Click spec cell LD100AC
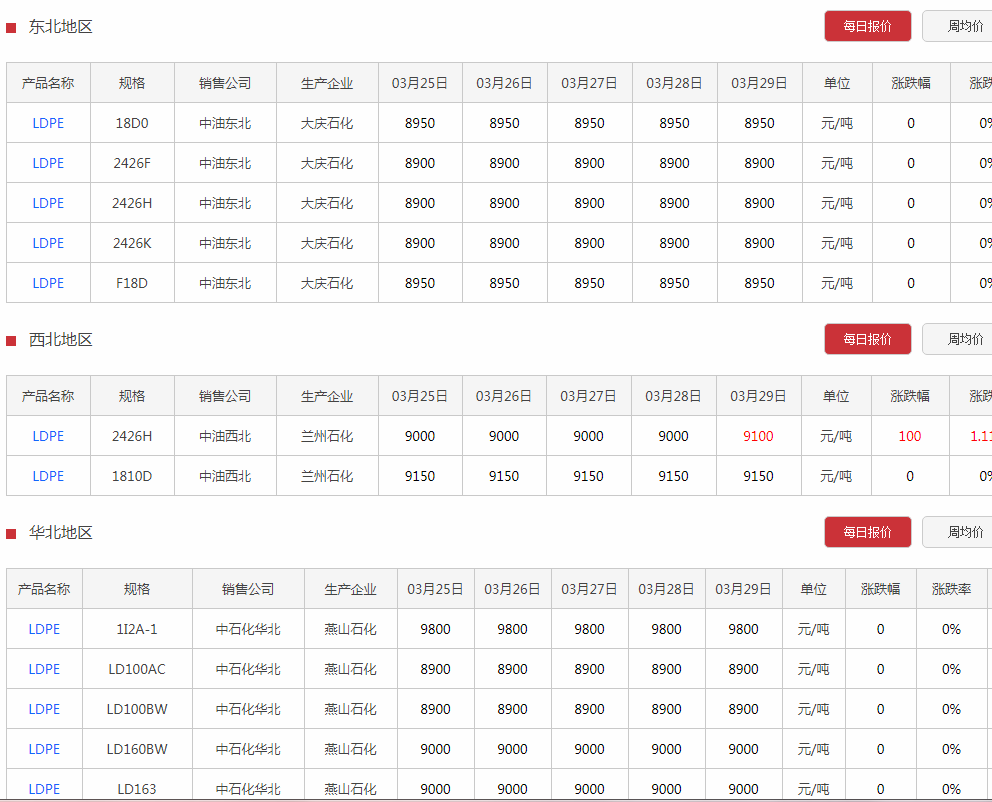The height and width of the screenshot is (802, 992). (137, 669)
